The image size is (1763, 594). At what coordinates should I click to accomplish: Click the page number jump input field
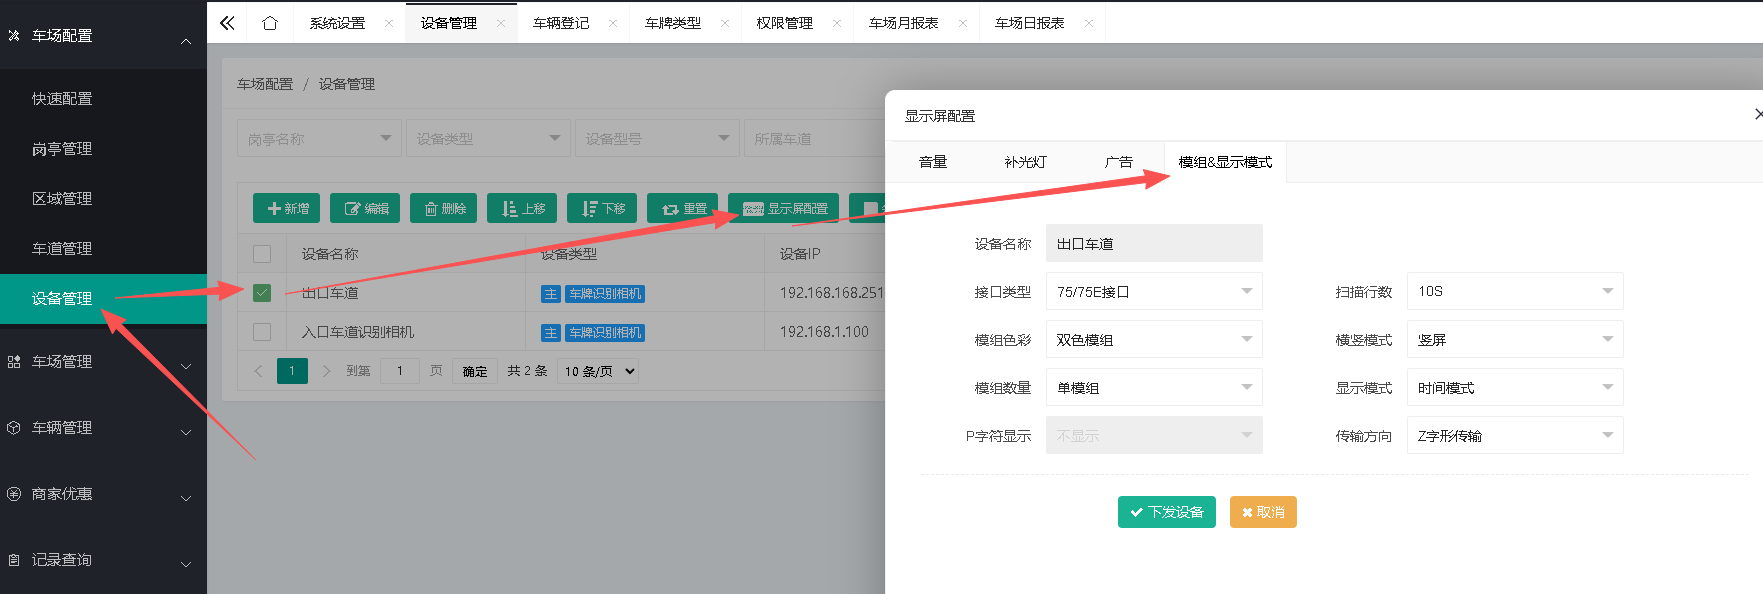pos(400,371)
